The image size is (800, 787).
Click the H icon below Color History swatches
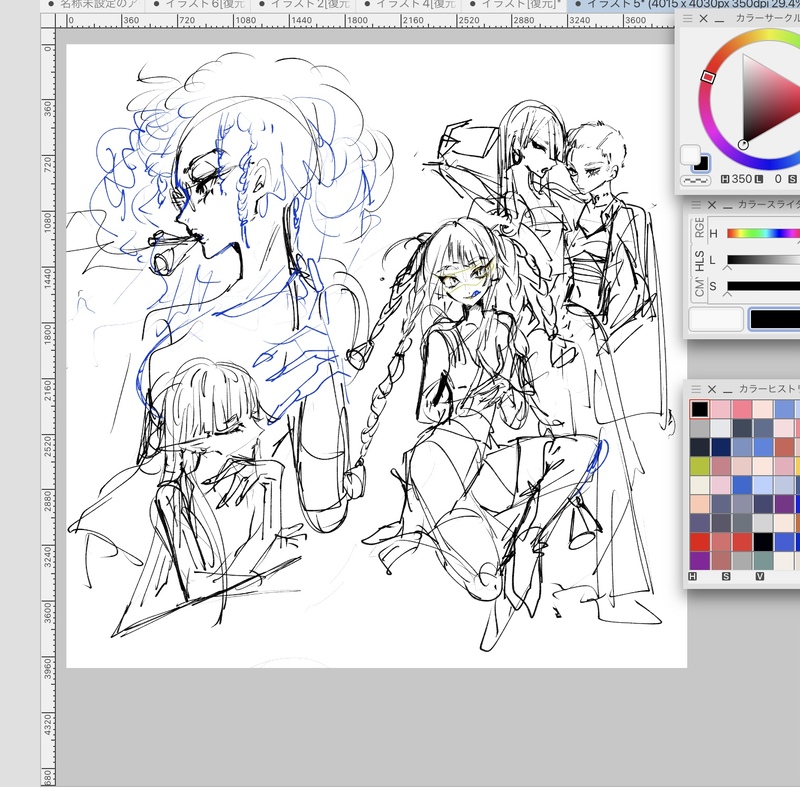692,576
